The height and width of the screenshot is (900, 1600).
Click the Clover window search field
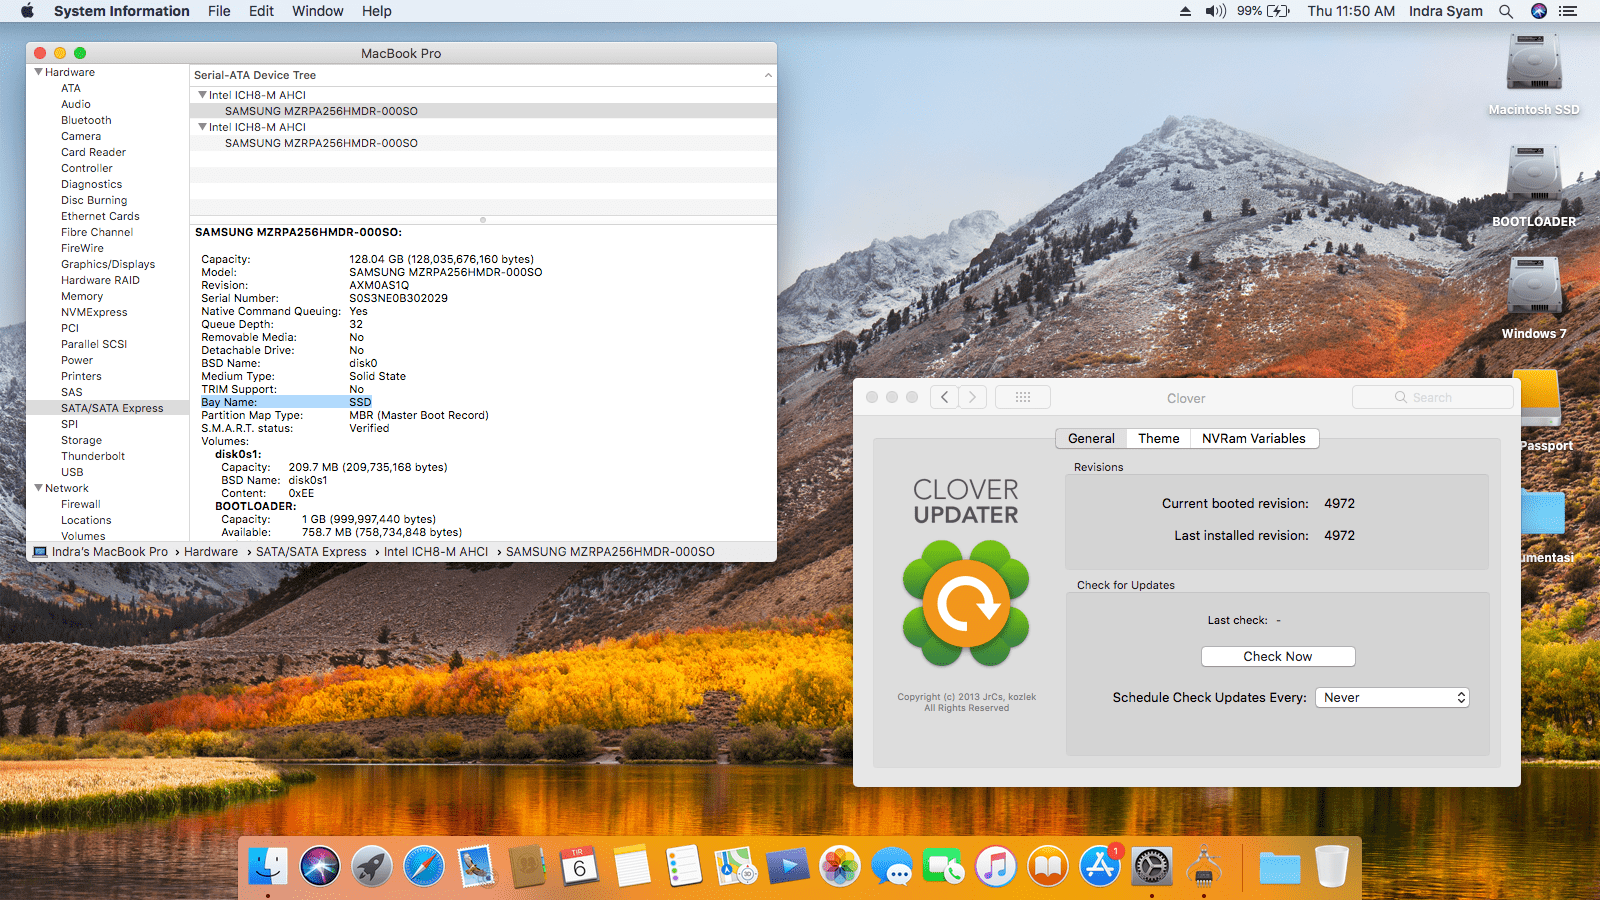(x=1432, y=397)
